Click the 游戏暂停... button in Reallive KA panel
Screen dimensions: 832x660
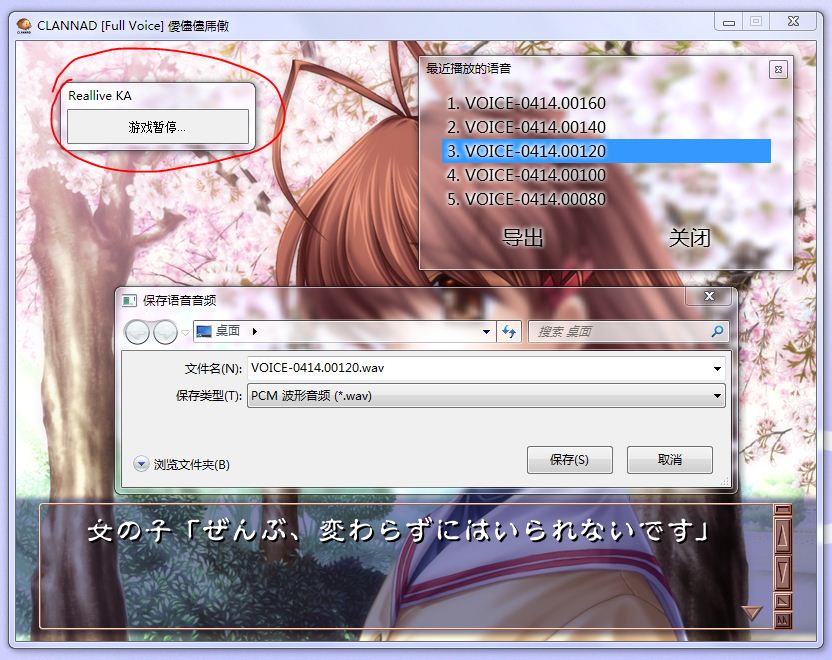pyautogui.click(x=158, y=127)
